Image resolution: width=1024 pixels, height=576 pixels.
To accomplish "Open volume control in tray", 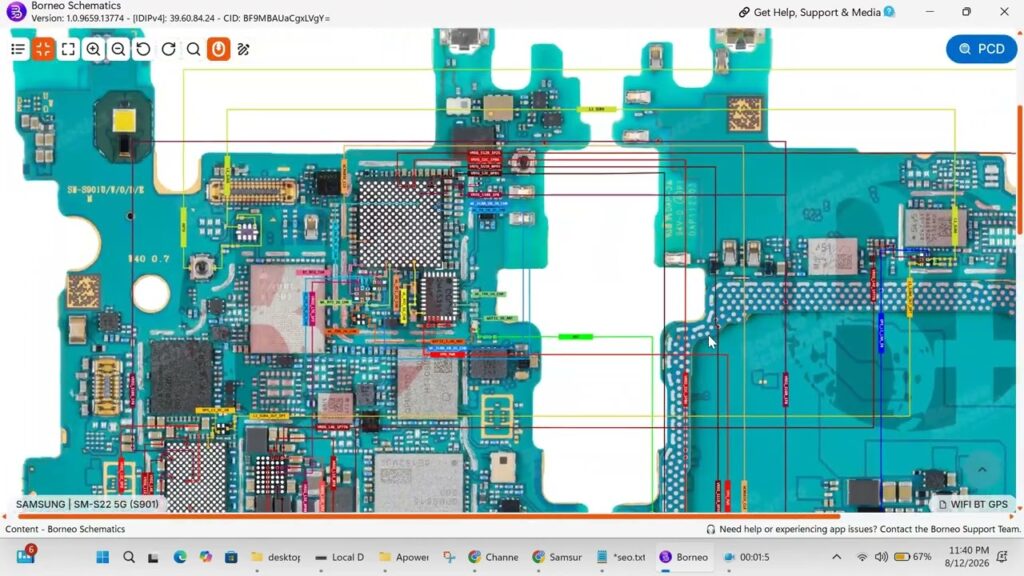I will tap(881, 557).
